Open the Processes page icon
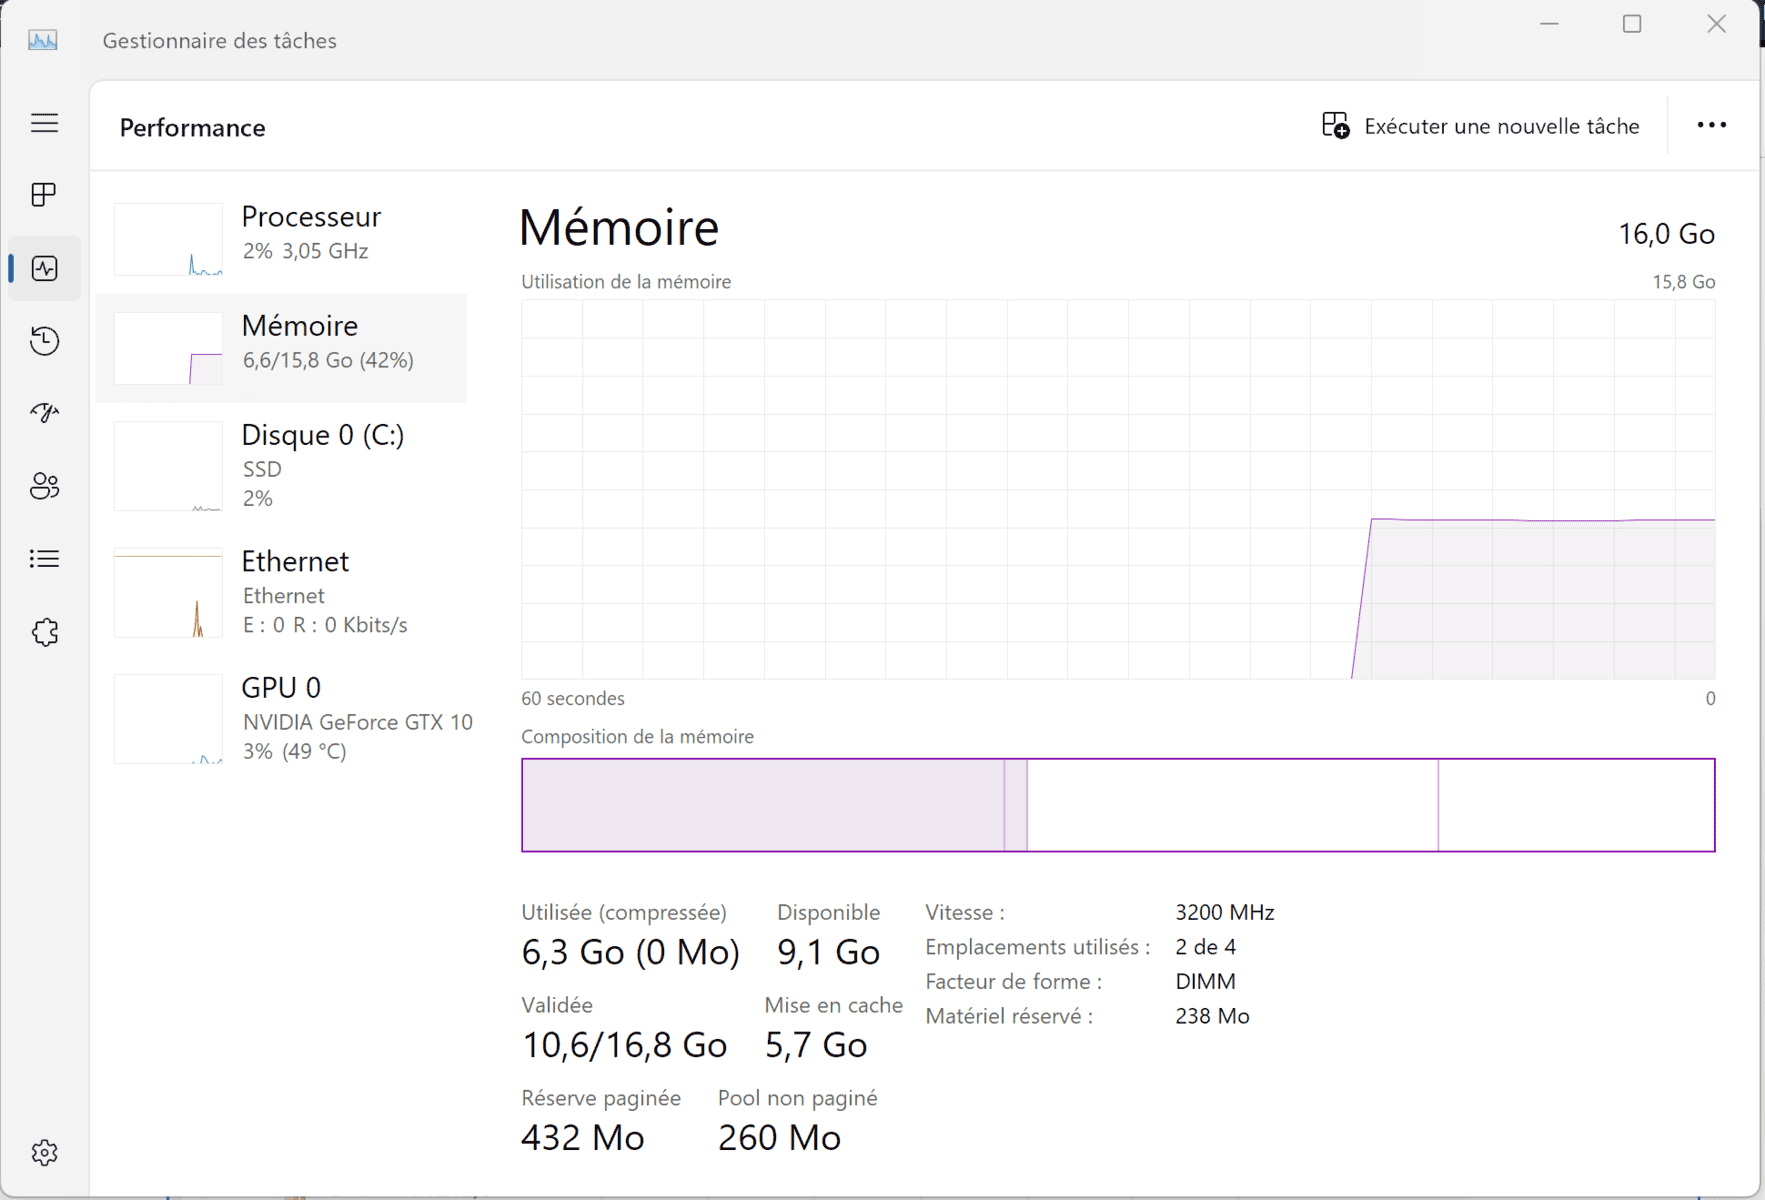1765x1200 pixels. [x=44, y=195]
